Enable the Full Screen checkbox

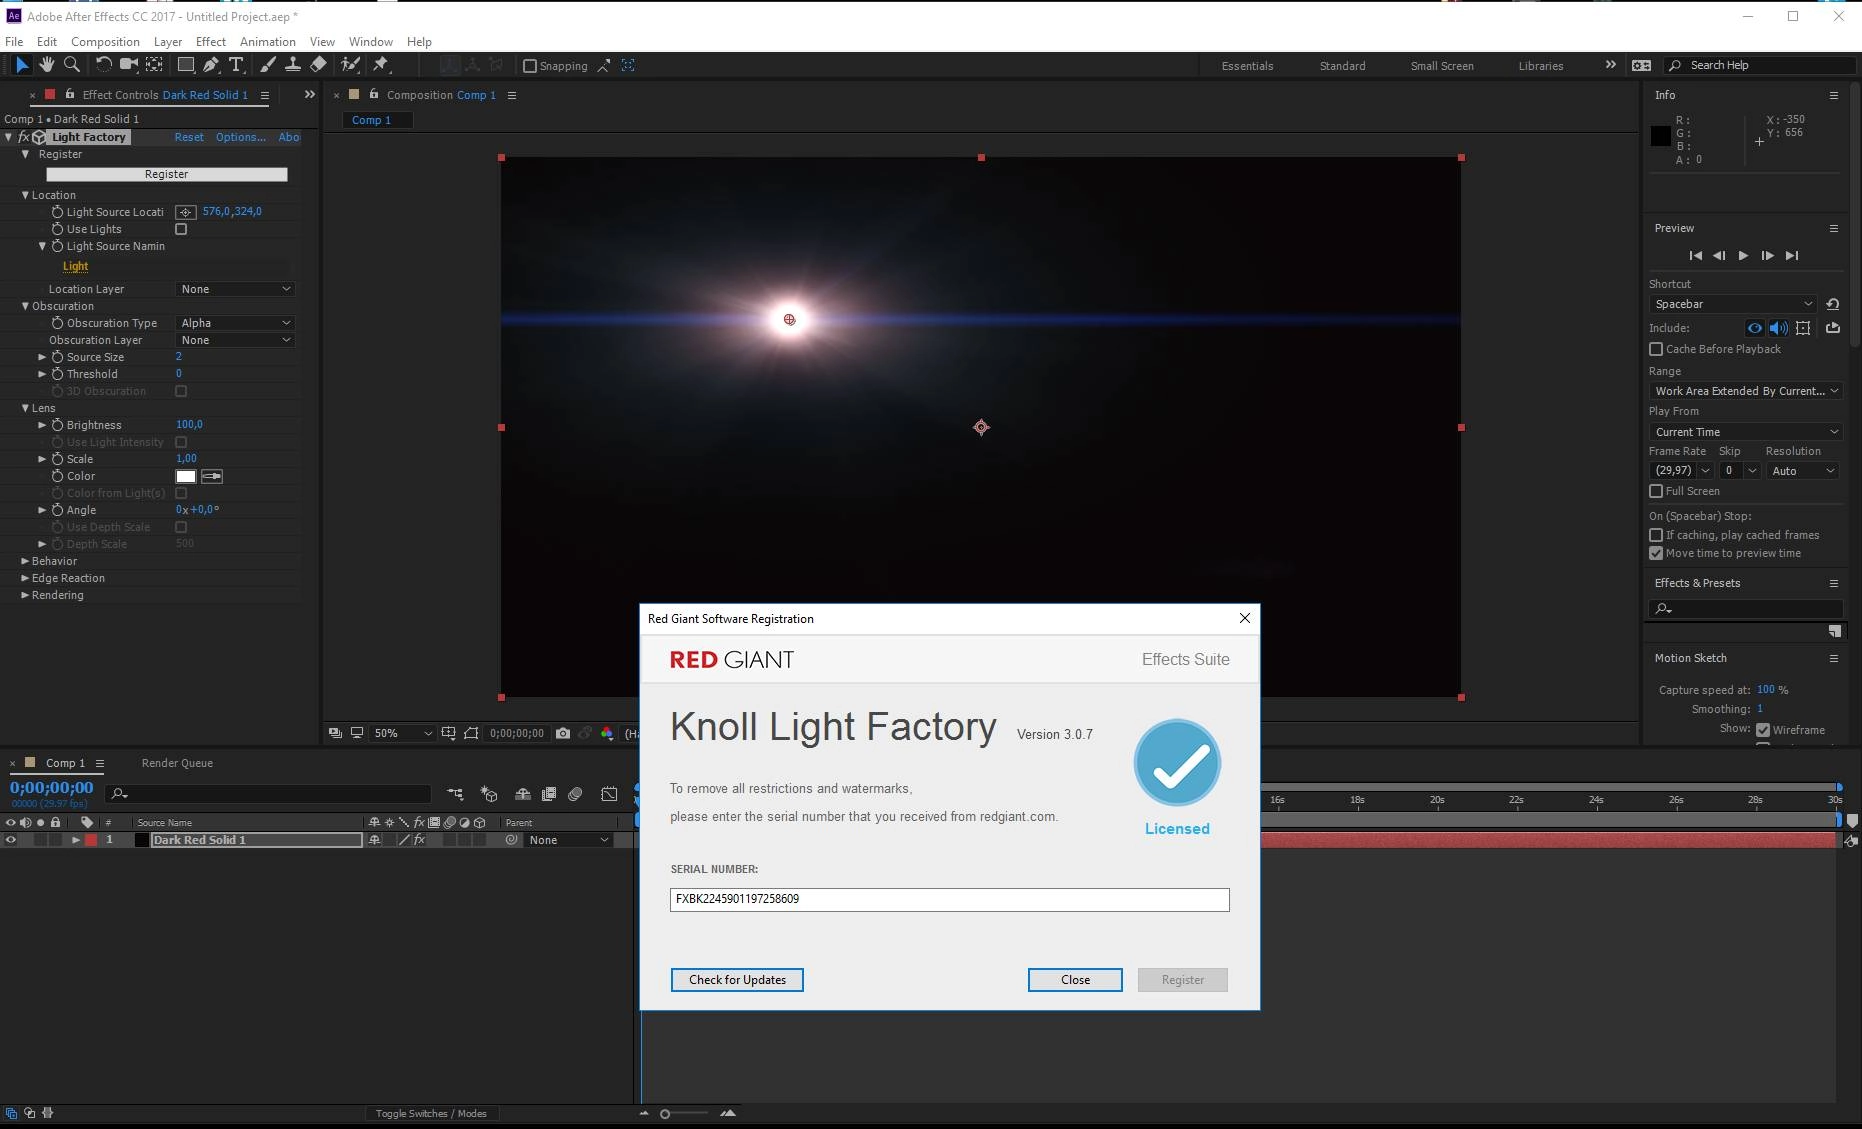tap(1656, 491)
